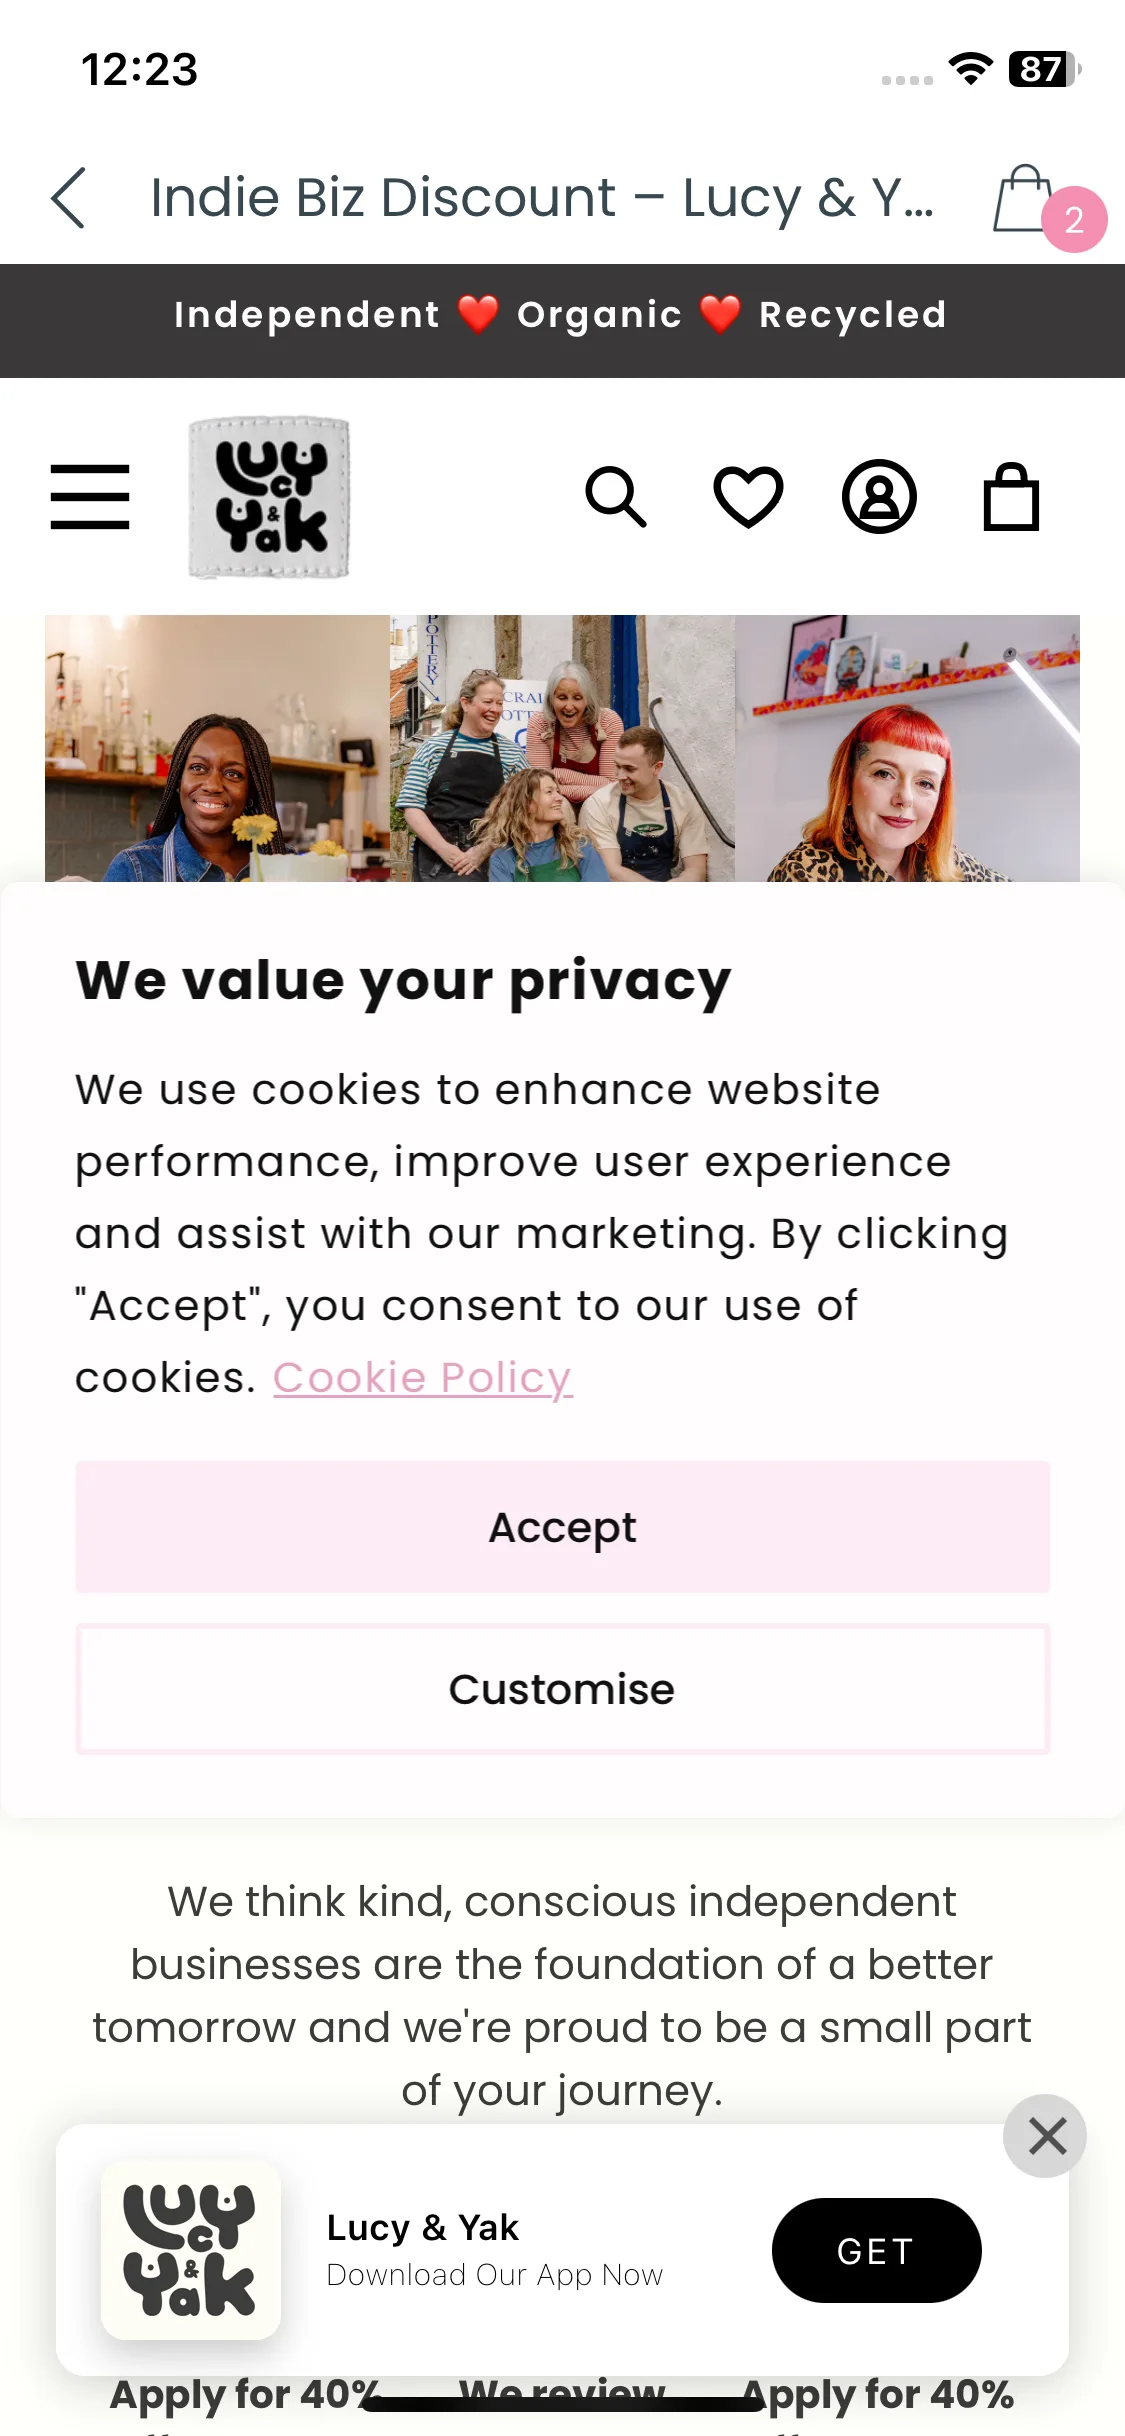Go back using the top-left arrow
Viewport: 1125px width, 2436px height.
[x=68, y=198]
